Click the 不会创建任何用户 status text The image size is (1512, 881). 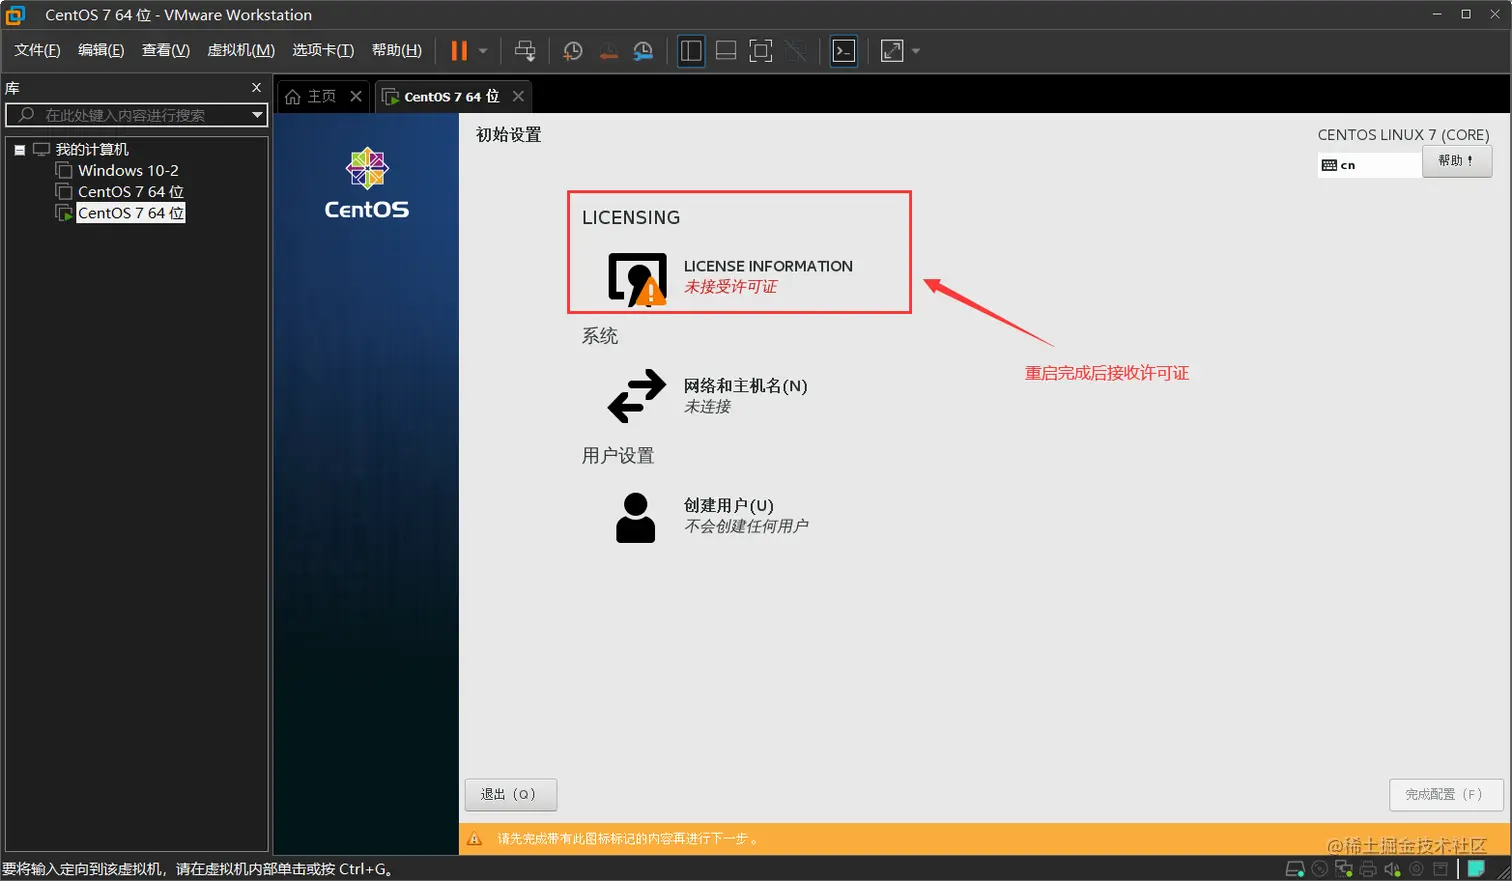[x=746, y=527]
